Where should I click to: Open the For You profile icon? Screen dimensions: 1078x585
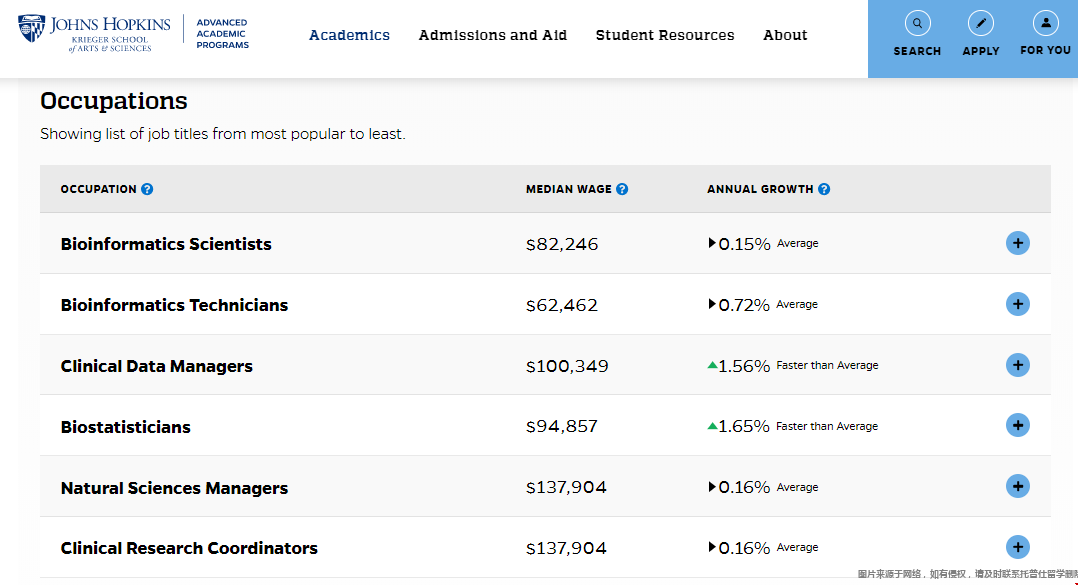[1045, 23]
